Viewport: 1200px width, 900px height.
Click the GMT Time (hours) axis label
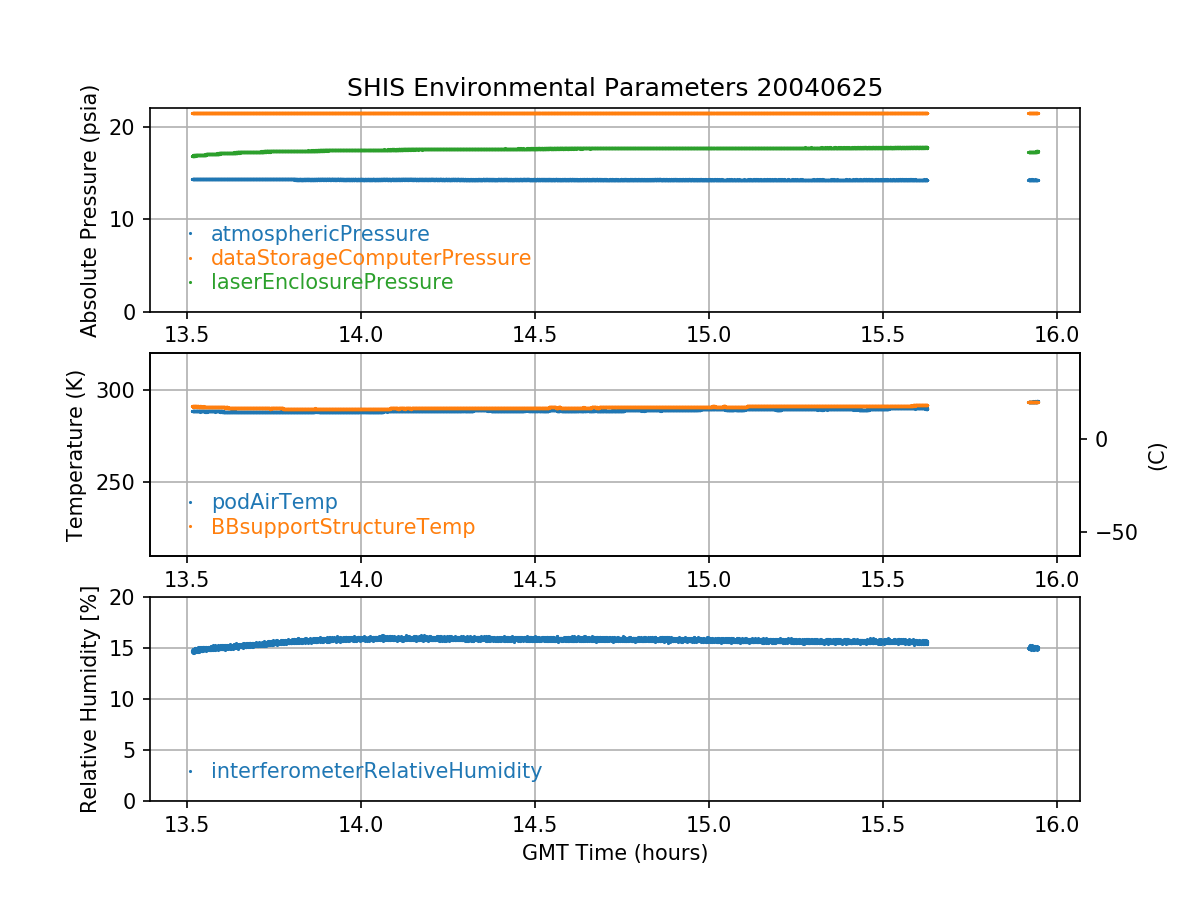pyautogui.click(x=614, y=853)
